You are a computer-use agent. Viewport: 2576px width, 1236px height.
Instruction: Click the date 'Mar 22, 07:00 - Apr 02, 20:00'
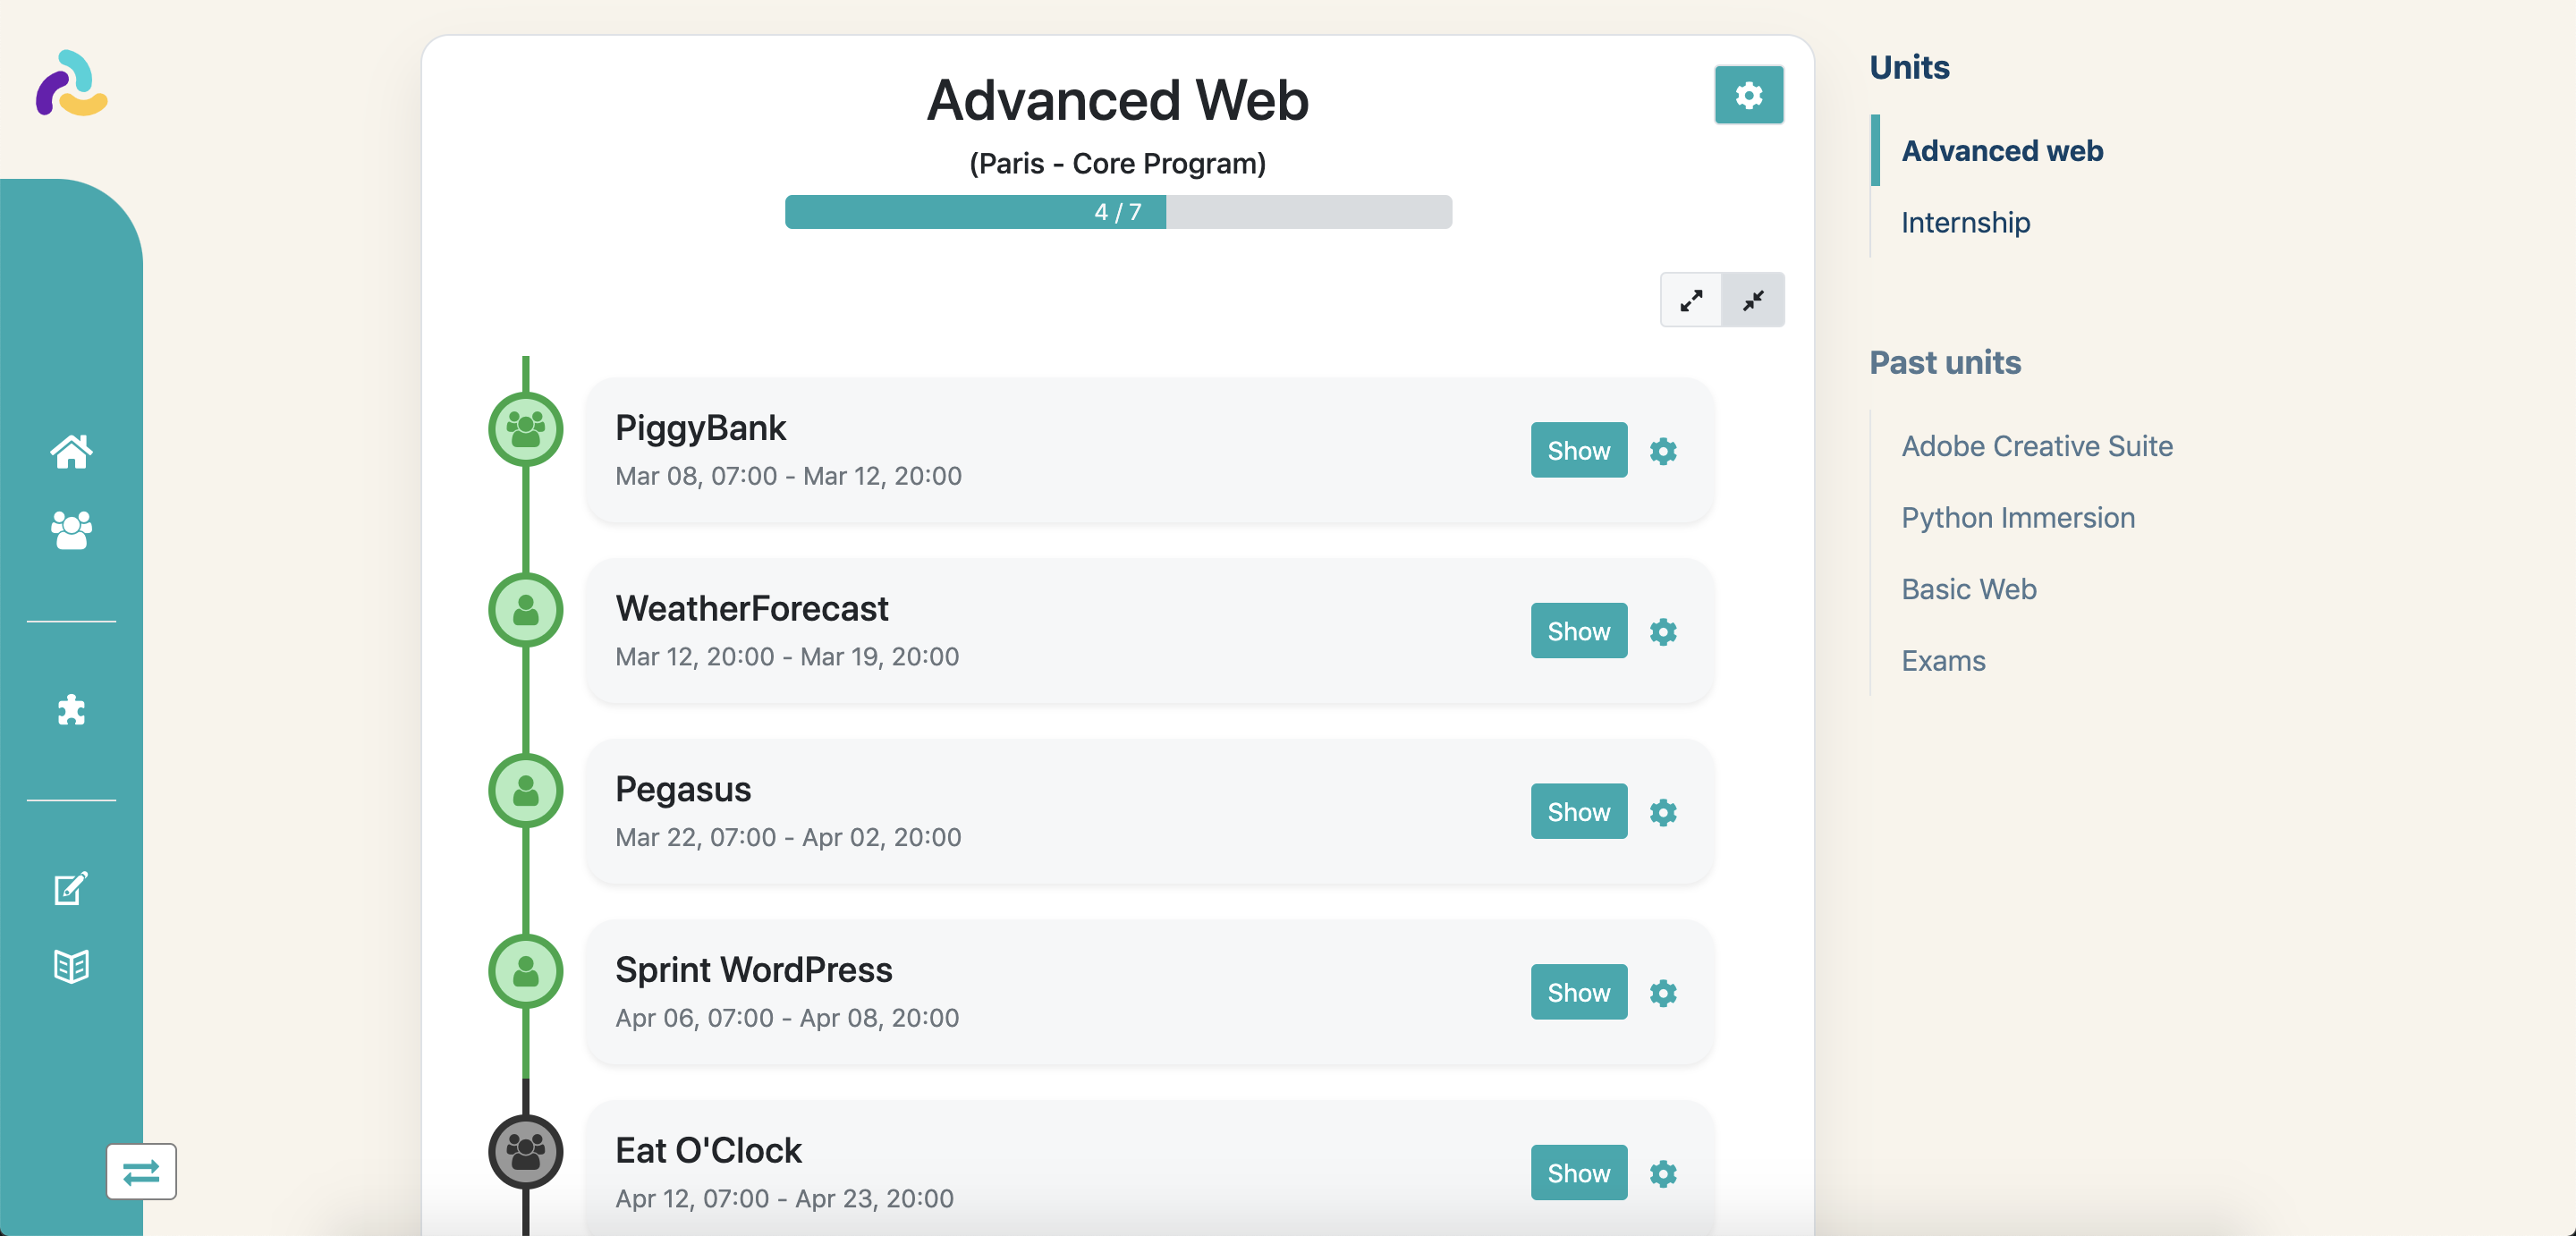tap(788, 838)
